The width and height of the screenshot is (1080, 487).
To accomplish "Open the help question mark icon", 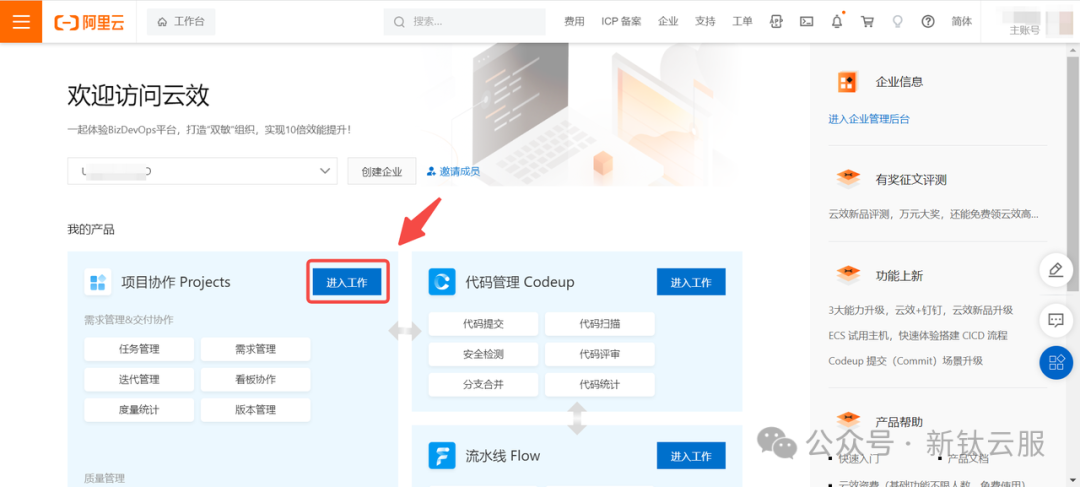I will (928, 21).
